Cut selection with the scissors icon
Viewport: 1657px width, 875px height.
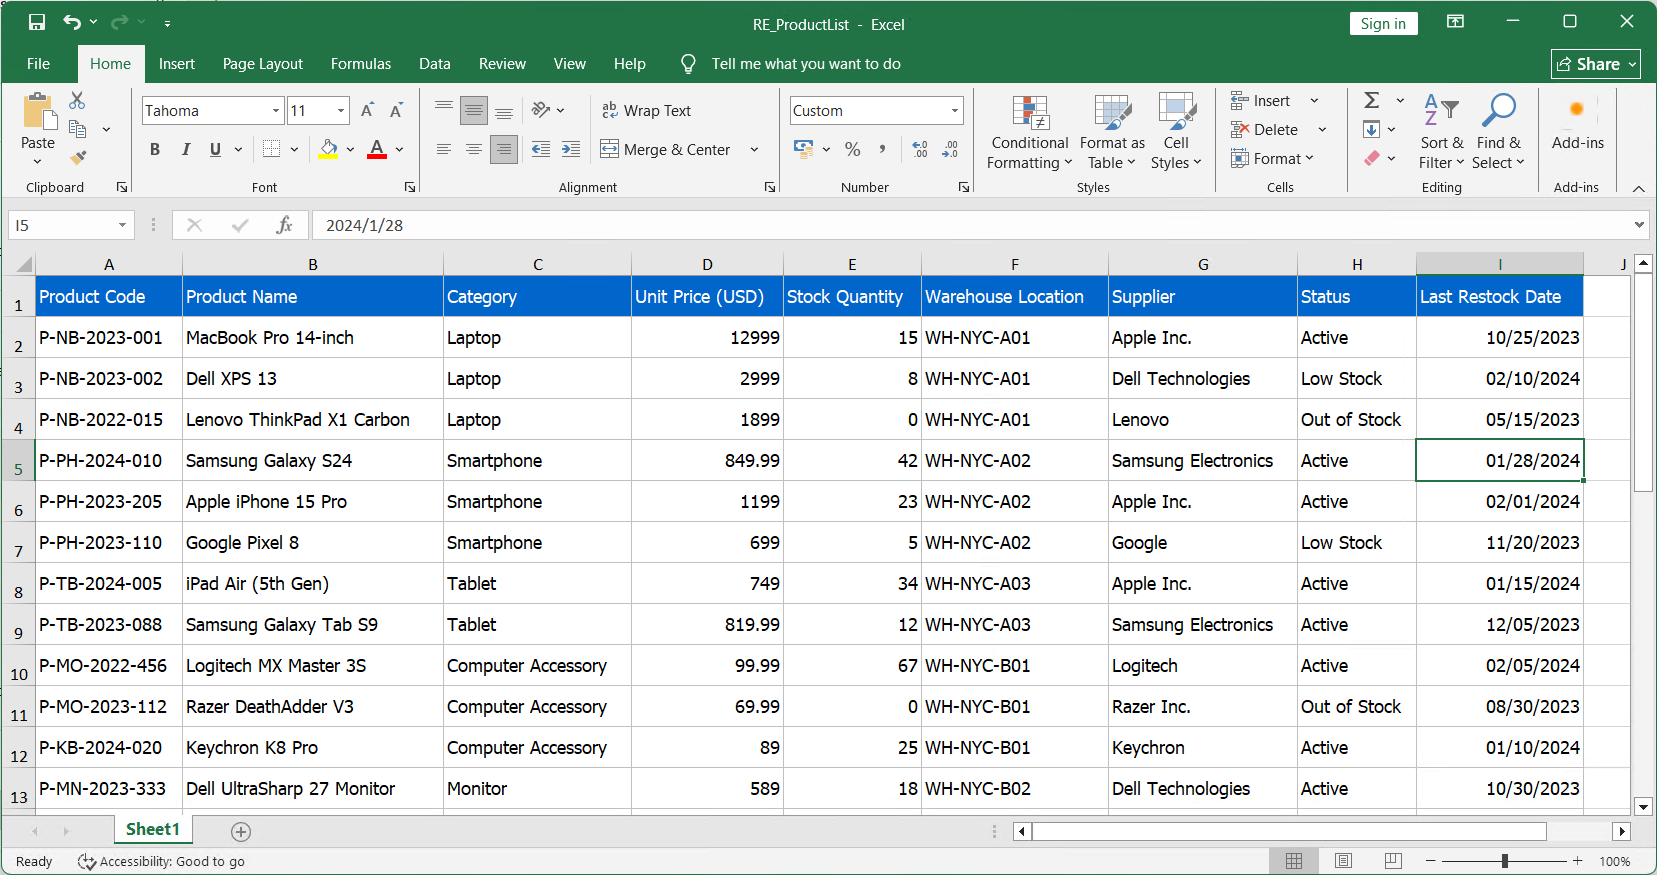77,100
